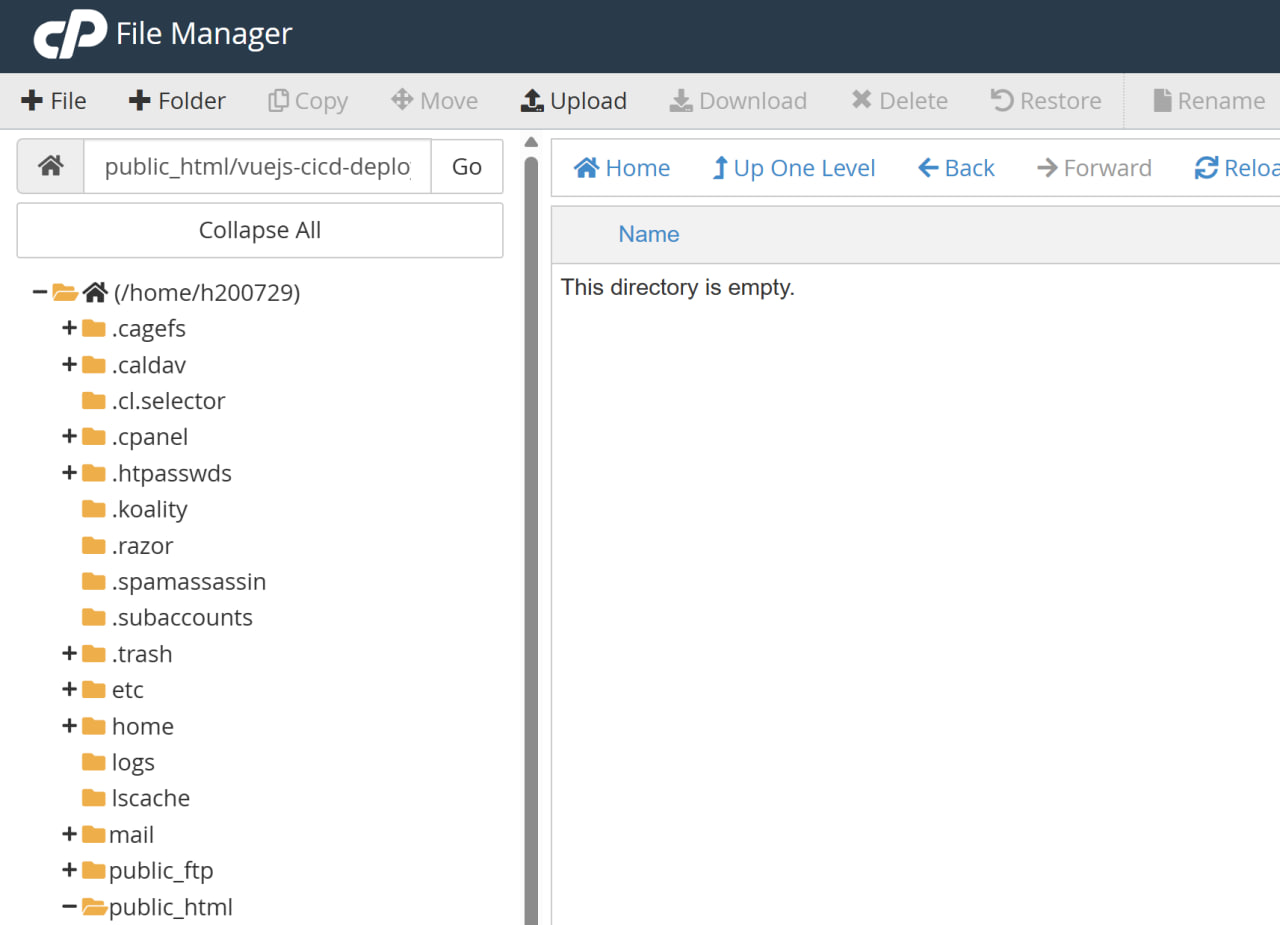
Task: Click the tree panel scrollbar up arrow
Action: [x=531, y=142]
